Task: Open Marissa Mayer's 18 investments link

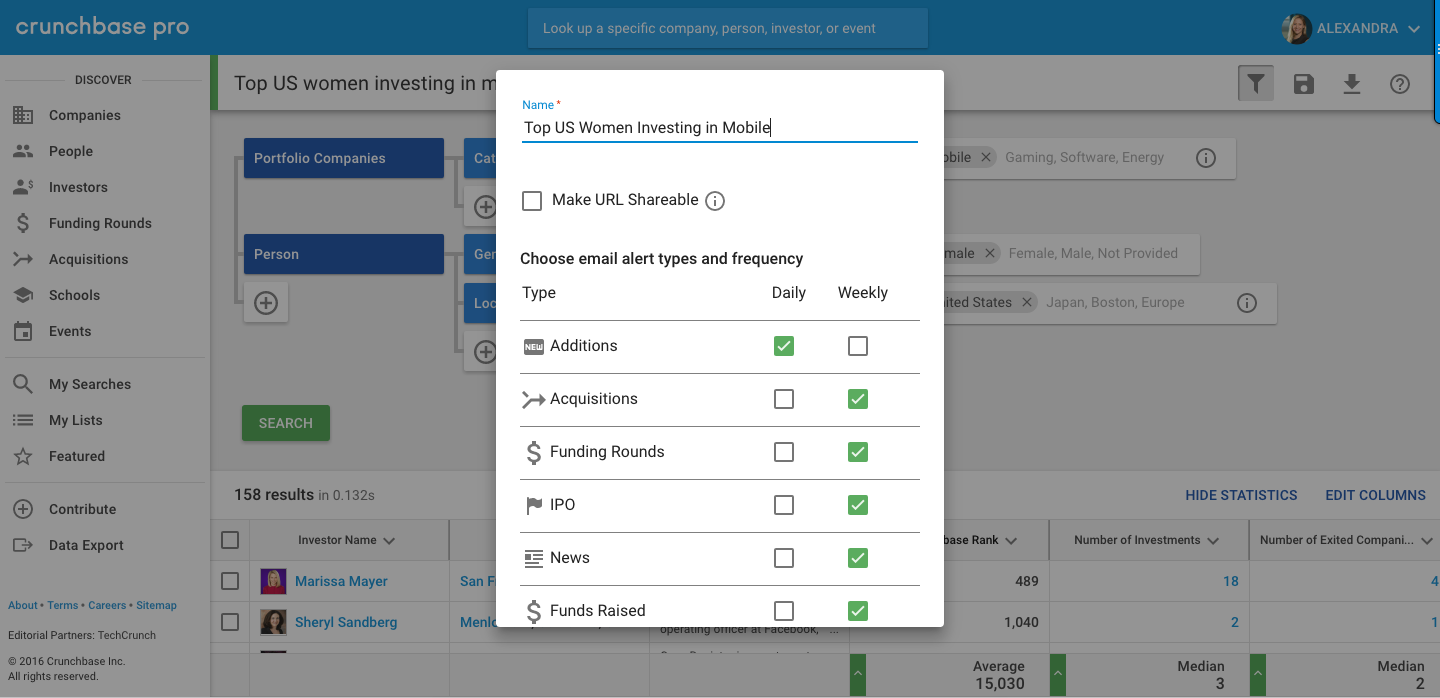Action: point(1231,581)
